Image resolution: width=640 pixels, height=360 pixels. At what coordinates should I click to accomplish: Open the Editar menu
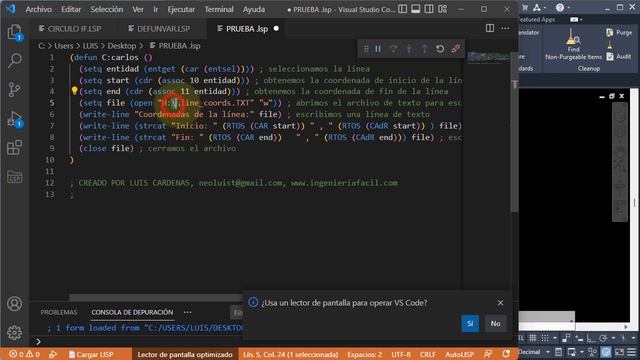point(71,9)
